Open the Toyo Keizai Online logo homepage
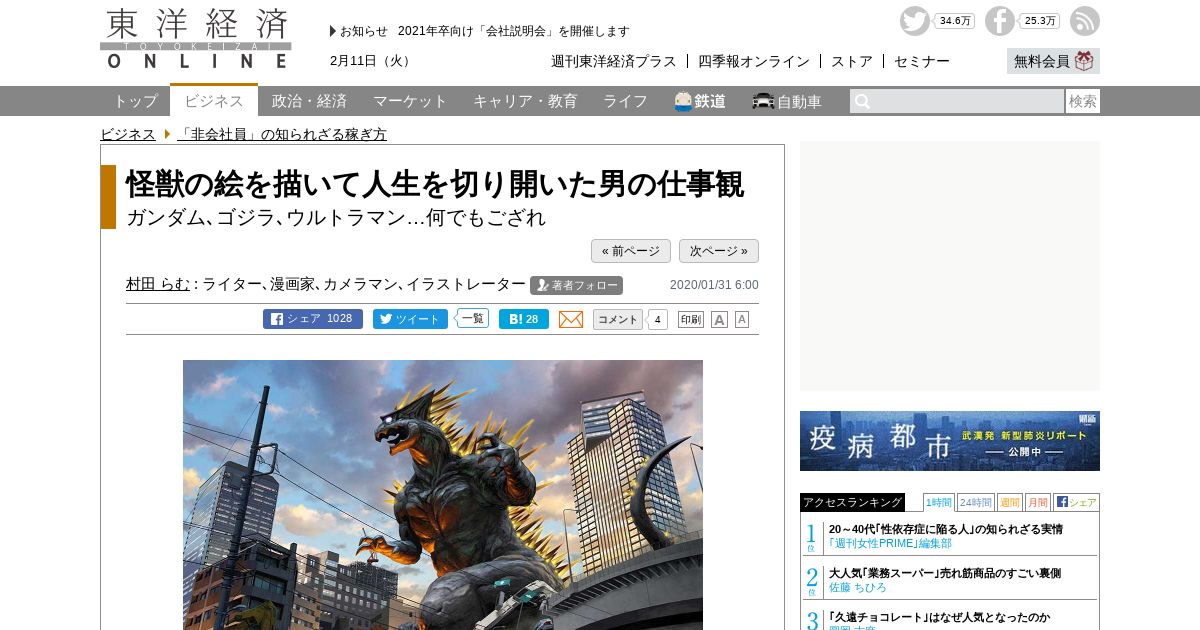This screenshot has height=630, width=1200. [196, 38]
